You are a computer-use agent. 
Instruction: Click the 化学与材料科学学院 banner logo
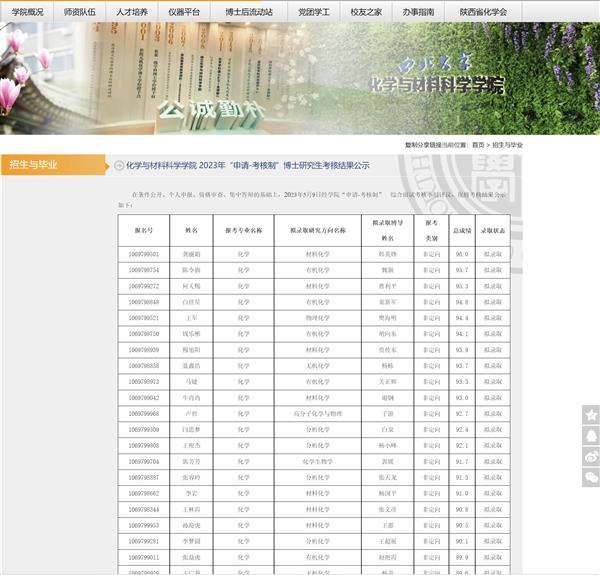pos(435,80)
